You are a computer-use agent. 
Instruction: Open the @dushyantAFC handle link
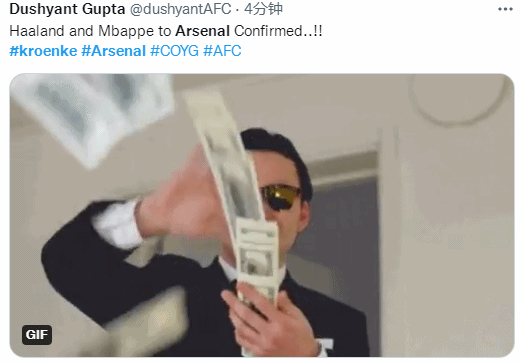(180, 9)
